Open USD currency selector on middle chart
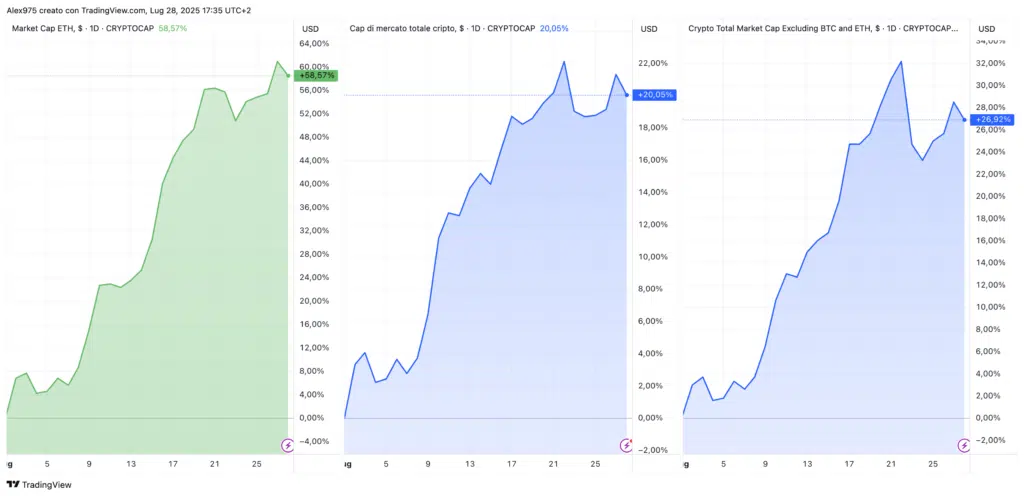1024x496 pixels. 649,28
